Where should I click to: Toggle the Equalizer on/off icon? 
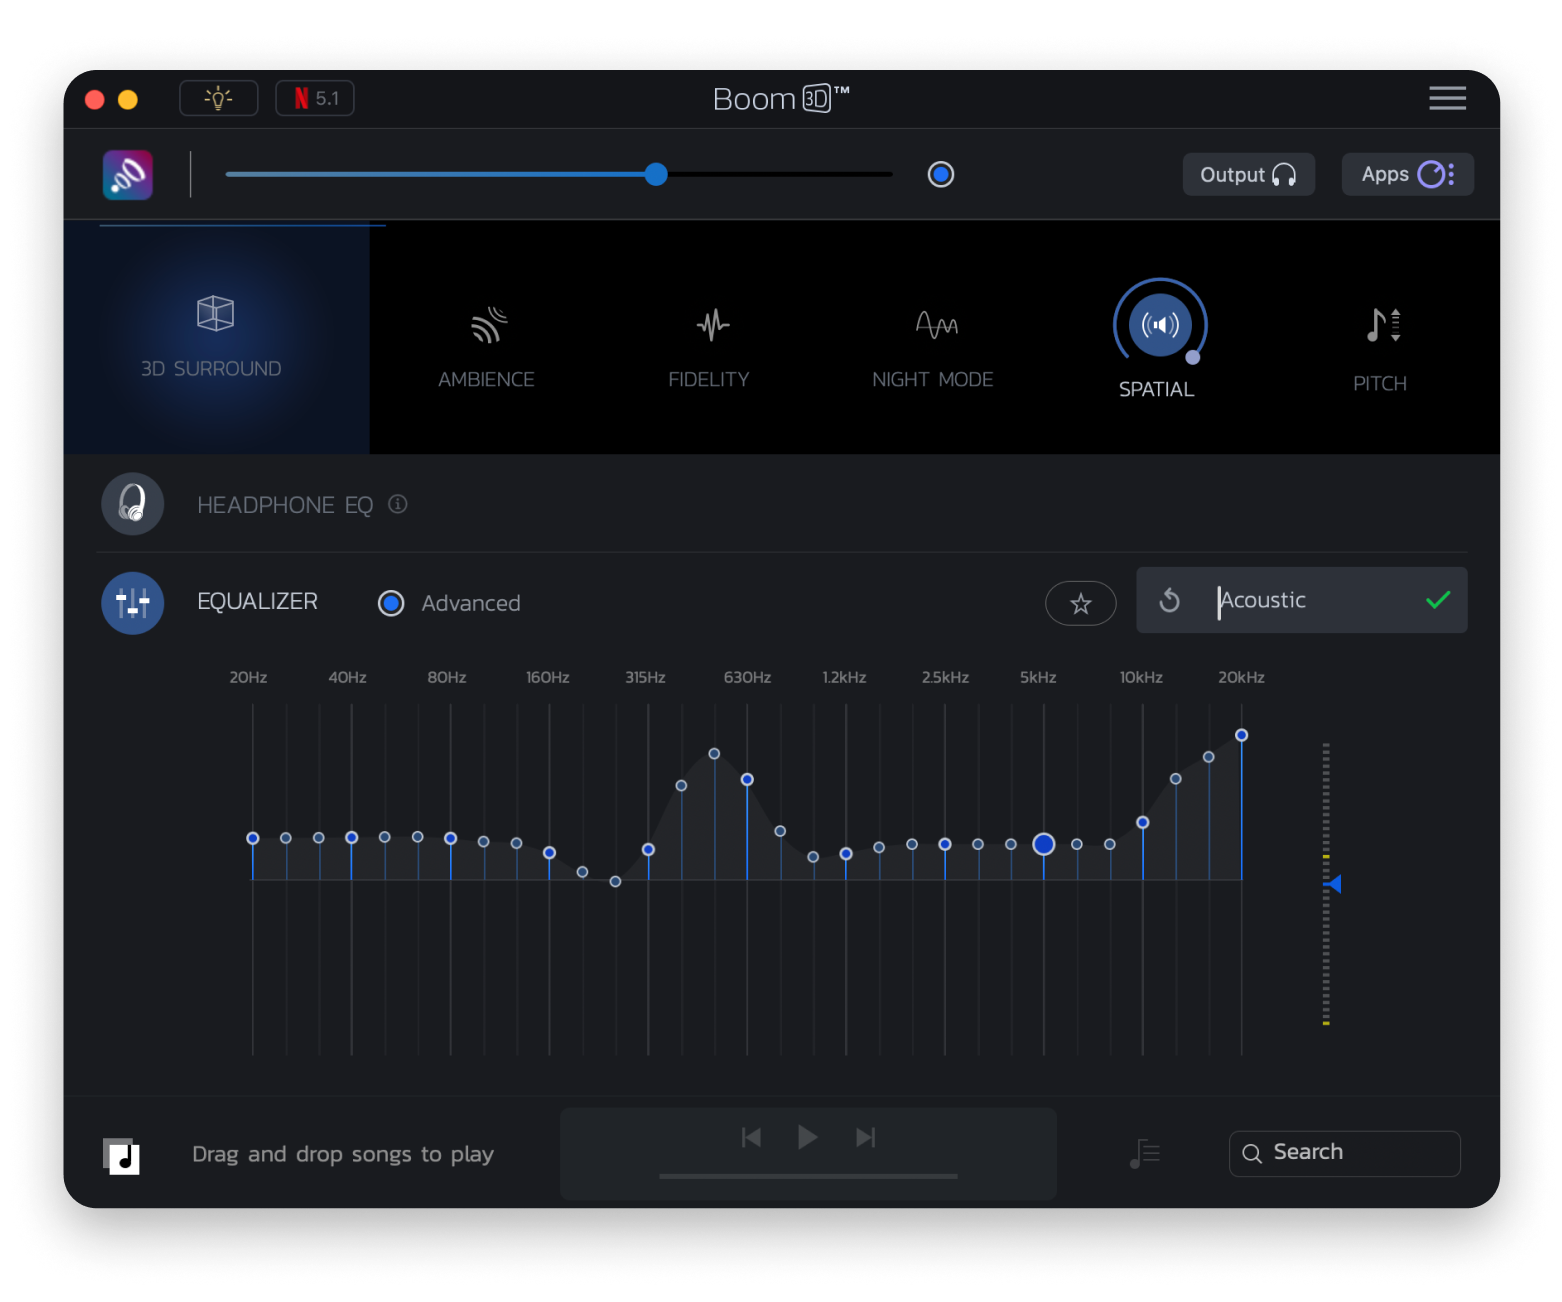point(132,603)
